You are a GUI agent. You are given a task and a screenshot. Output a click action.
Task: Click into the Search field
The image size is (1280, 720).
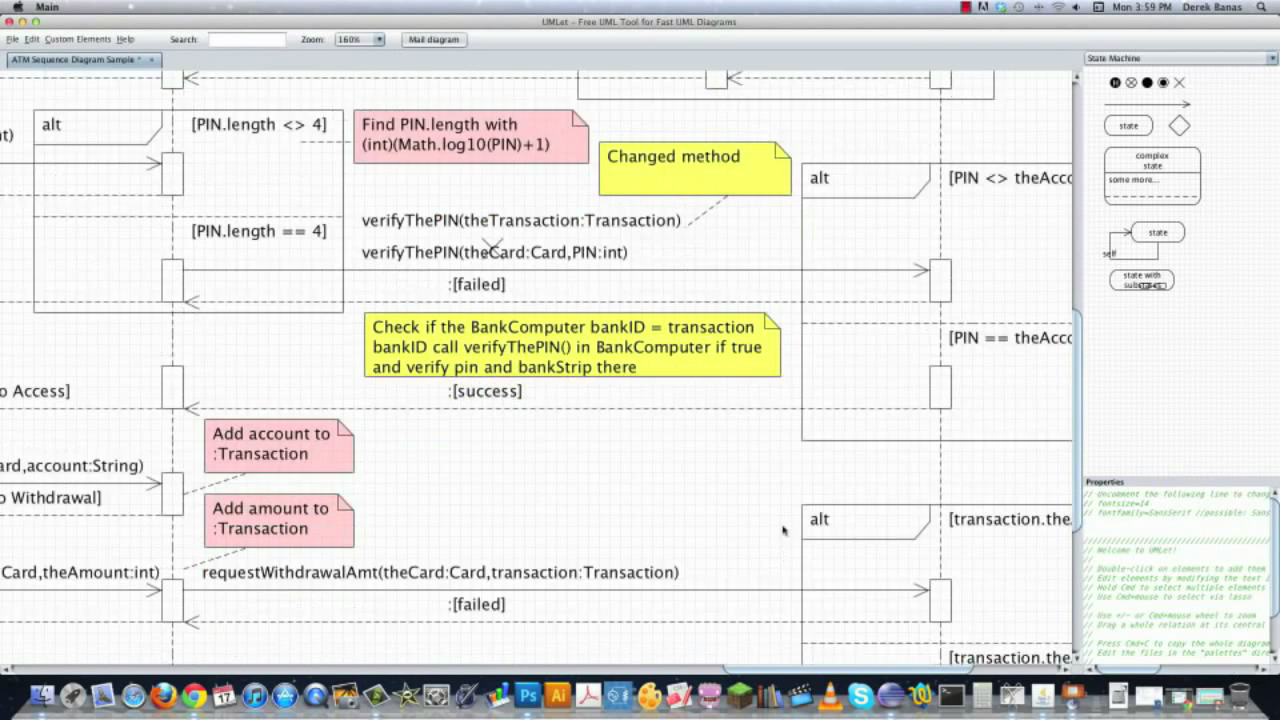click(247, 40)
